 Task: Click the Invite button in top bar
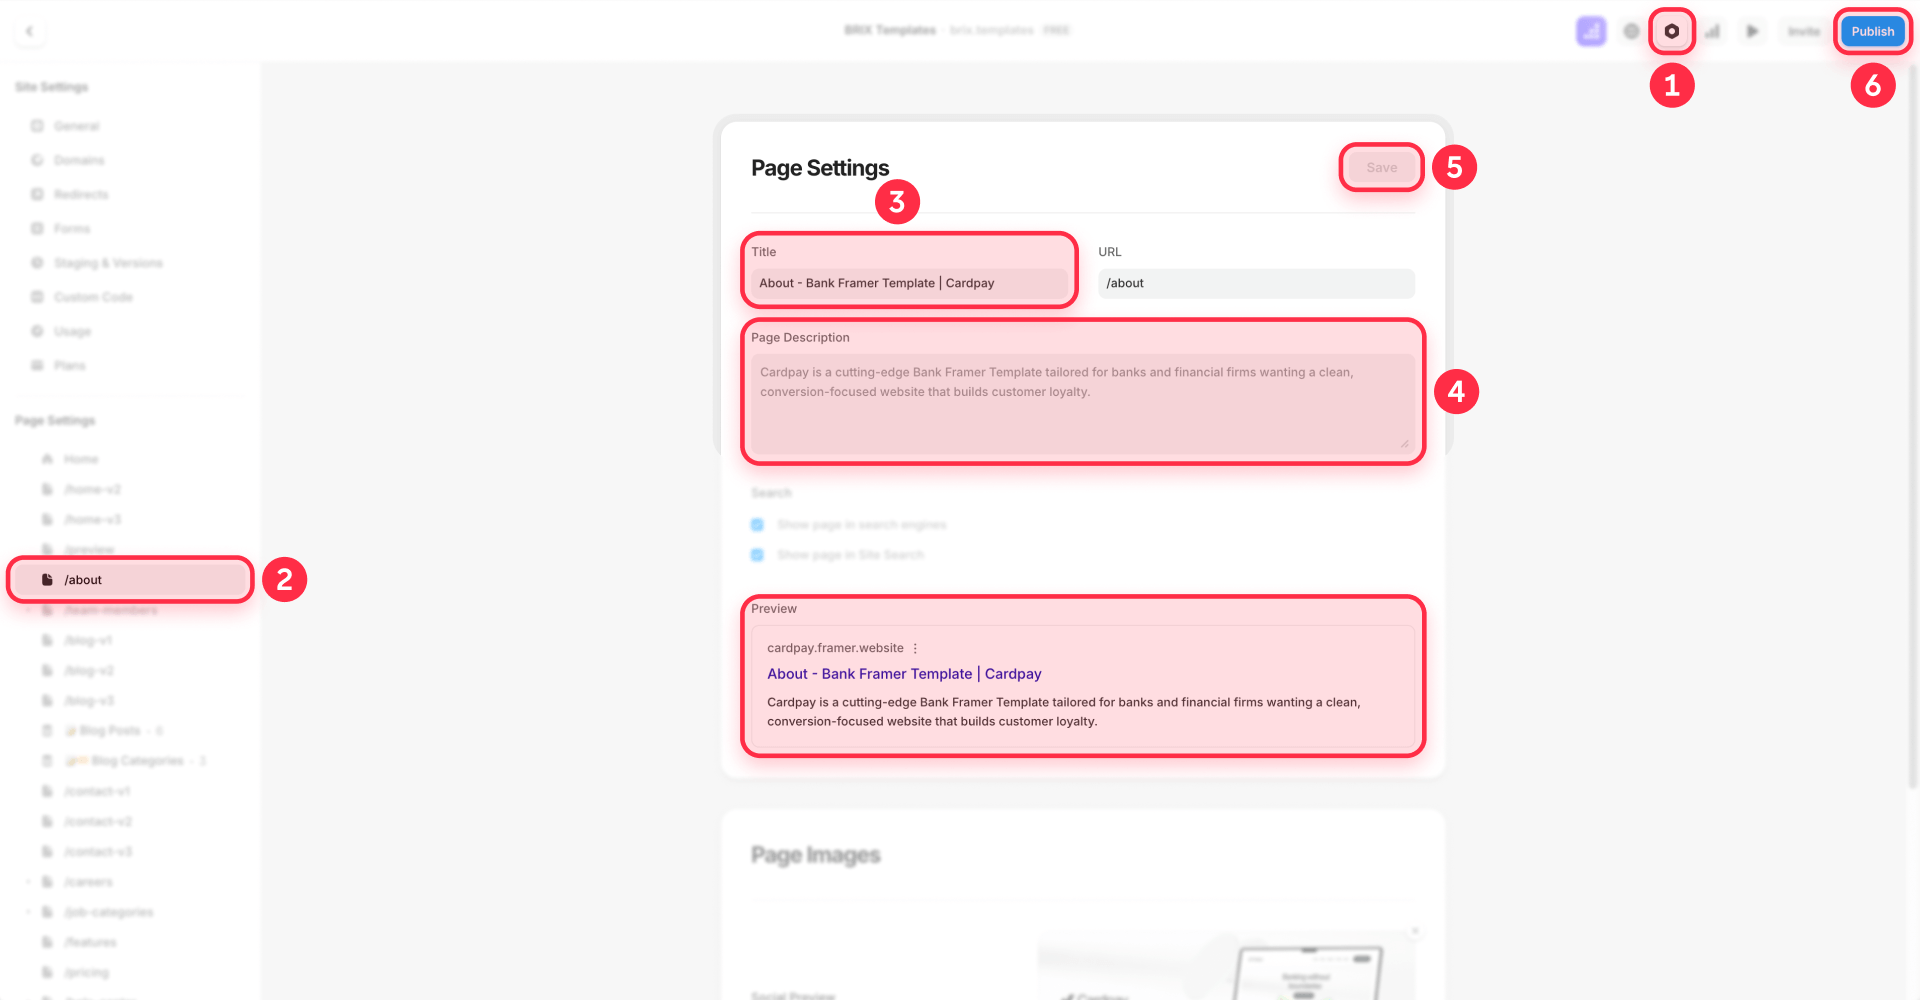pos(1804,32)
